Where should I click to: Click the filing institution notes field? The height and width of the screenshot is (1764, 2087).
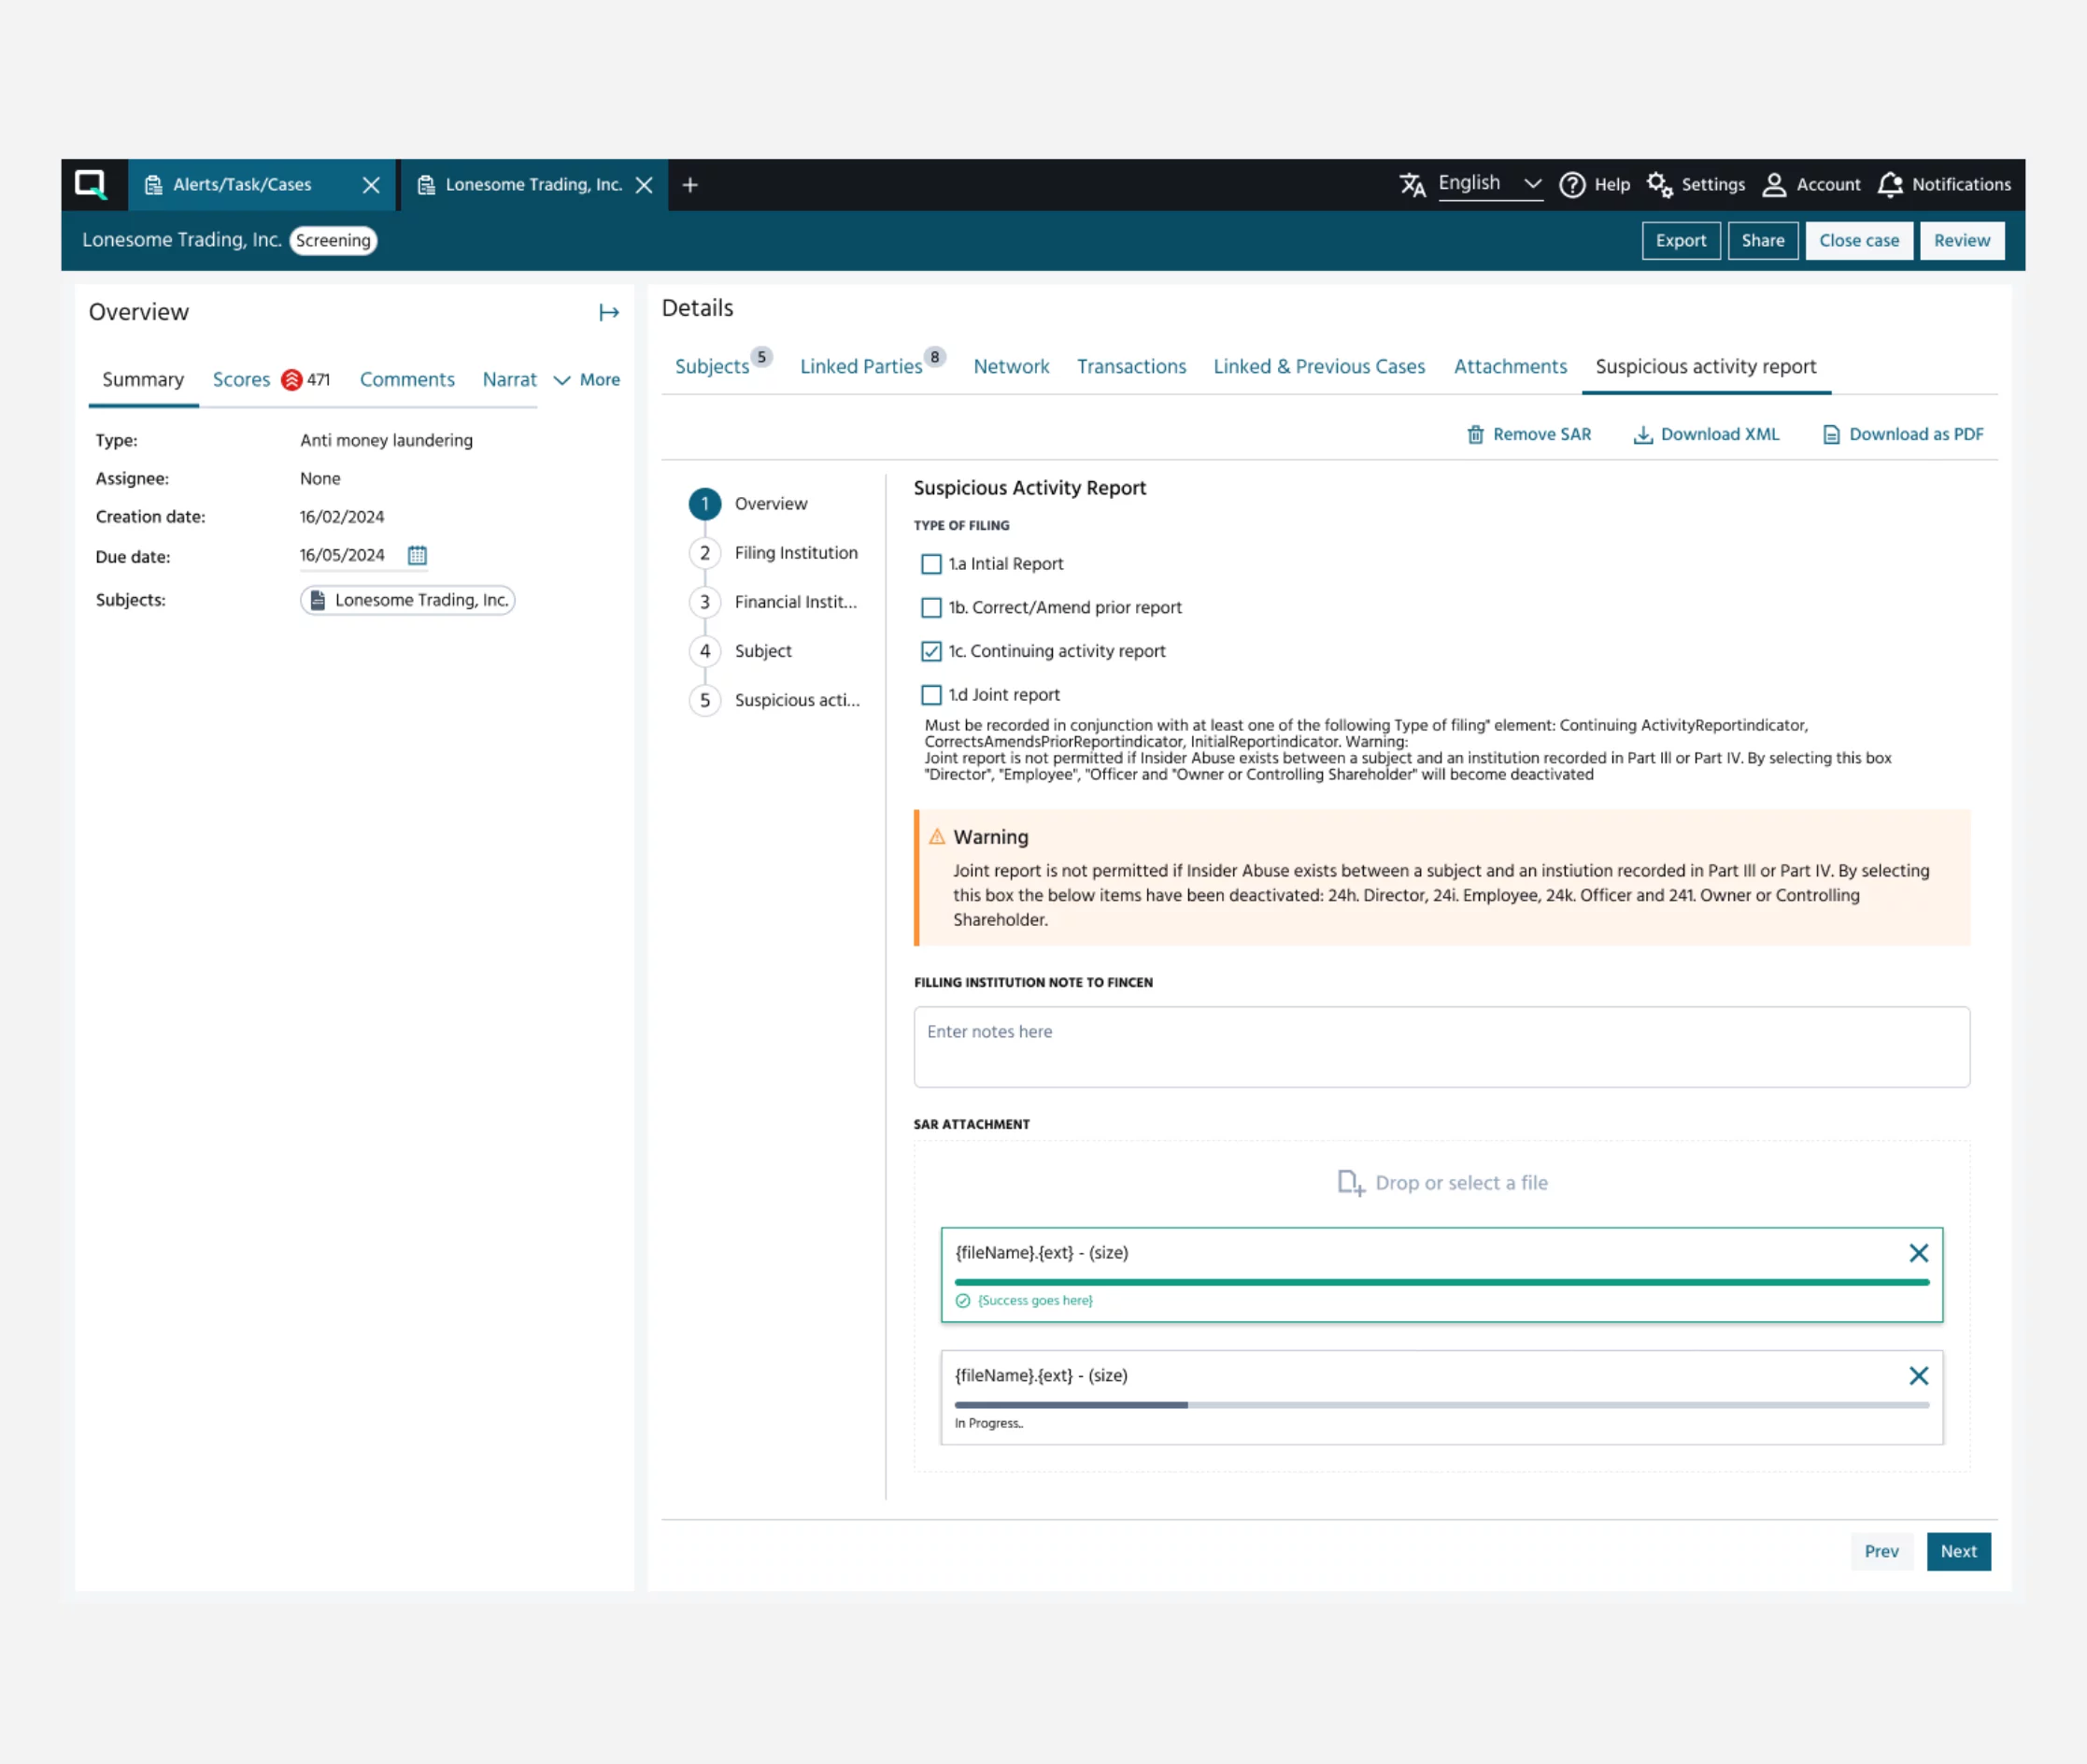pyautogui.click(x=1440, y=1046)
